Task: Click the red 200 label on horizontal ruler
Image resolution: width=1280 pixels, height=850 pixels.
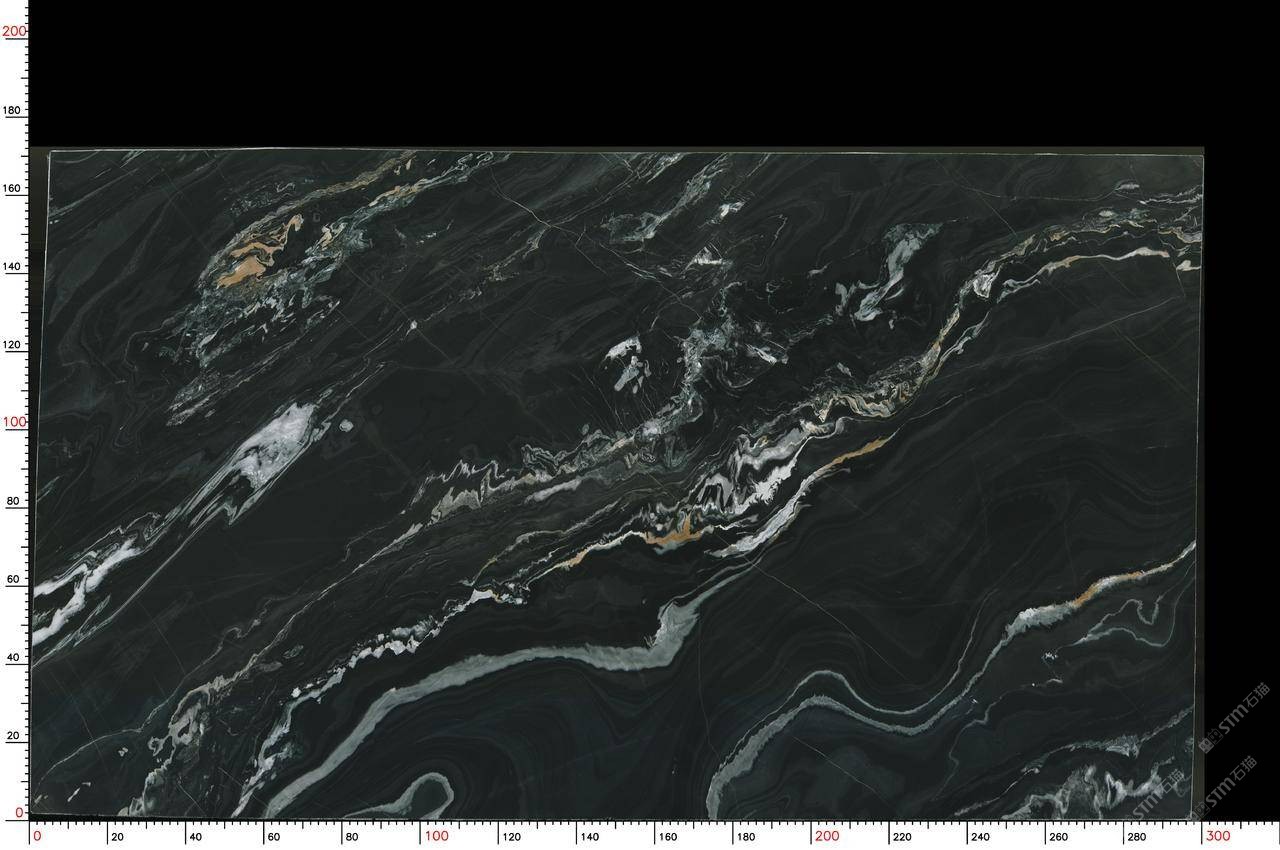Action: click(826, 836)
